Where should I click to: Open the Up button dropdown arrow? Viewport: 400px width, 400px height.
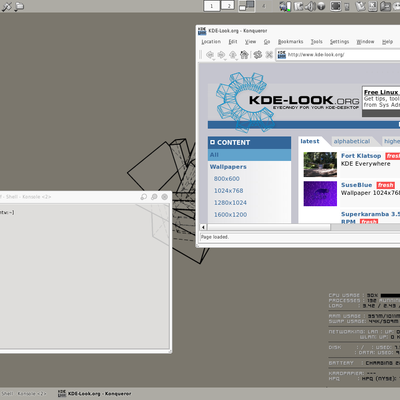(237, 59)
